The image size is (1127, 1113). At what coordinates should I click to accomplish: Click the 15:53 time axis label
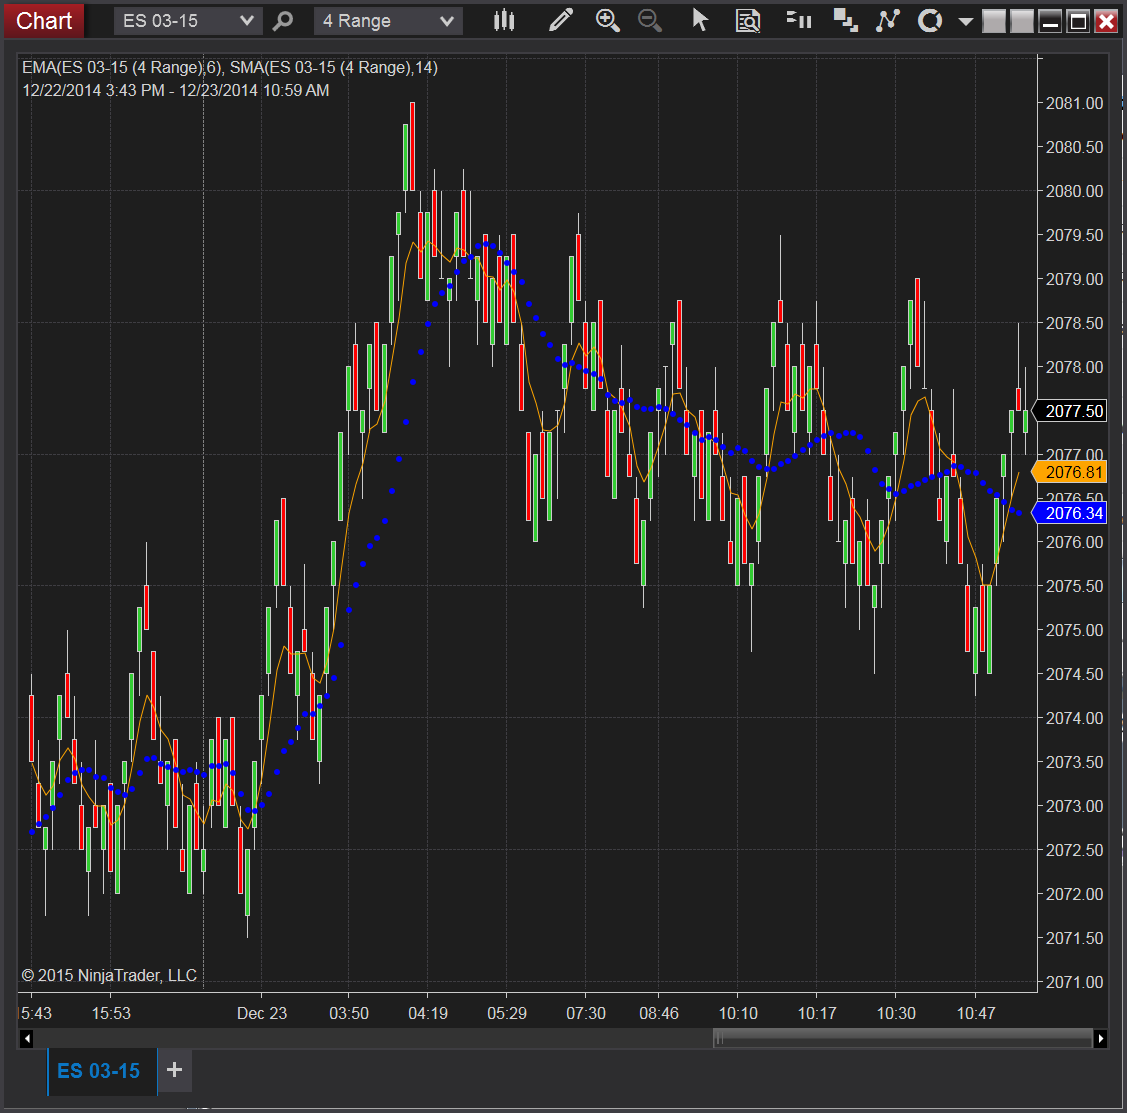[111, 1013]
